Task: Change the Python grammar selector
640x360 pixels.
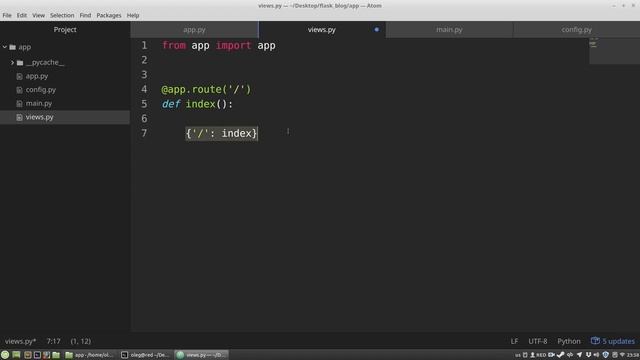Action: (x=569, y=341)
